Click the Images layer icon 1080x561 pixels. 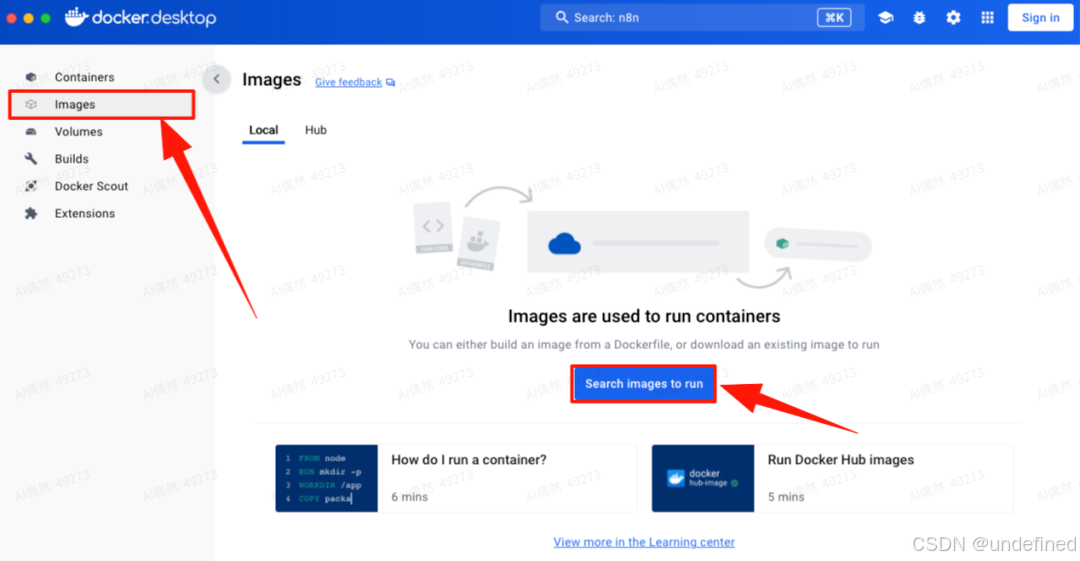coord(31,105)
